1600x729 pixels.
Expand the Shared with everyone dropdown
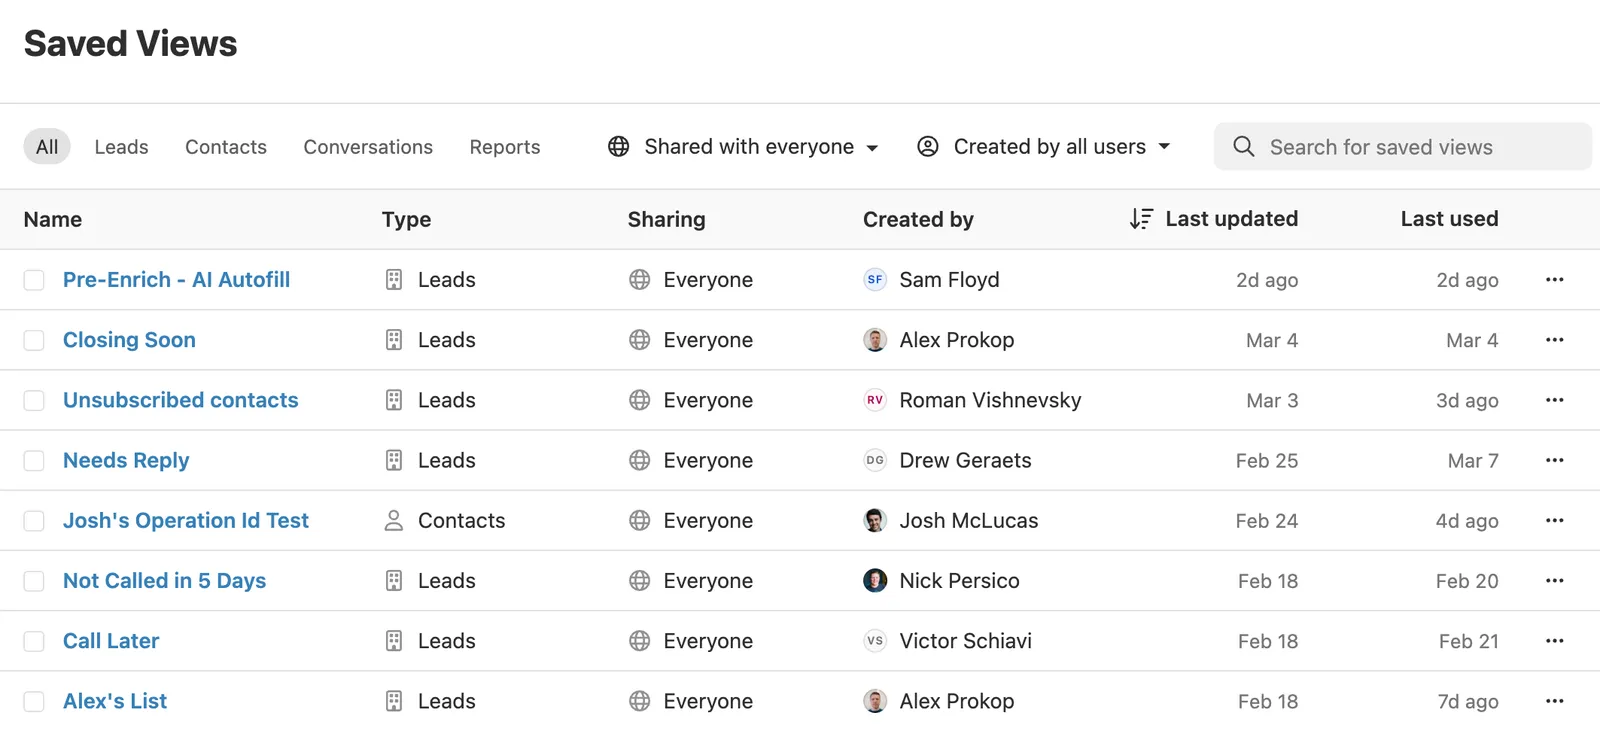(743, 147)
